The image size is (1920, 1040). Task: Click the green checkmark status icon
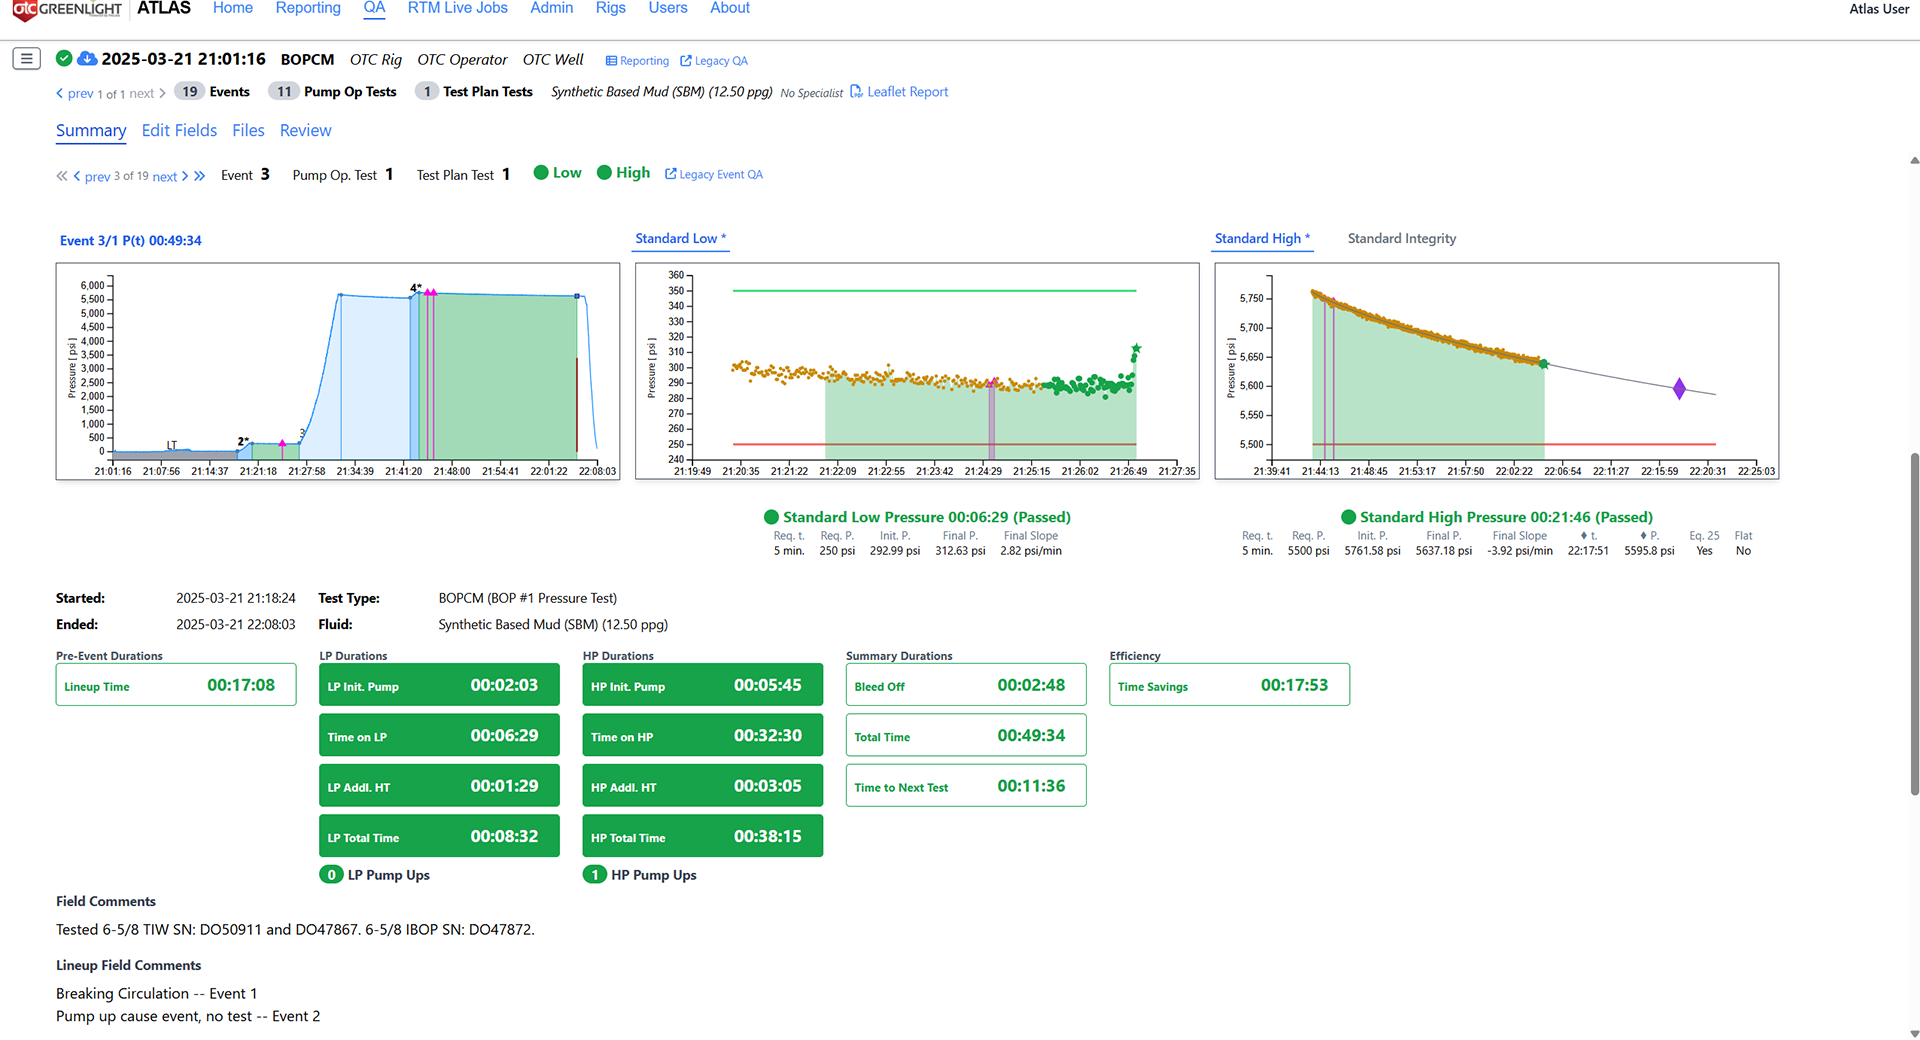[x=64, y=59]
